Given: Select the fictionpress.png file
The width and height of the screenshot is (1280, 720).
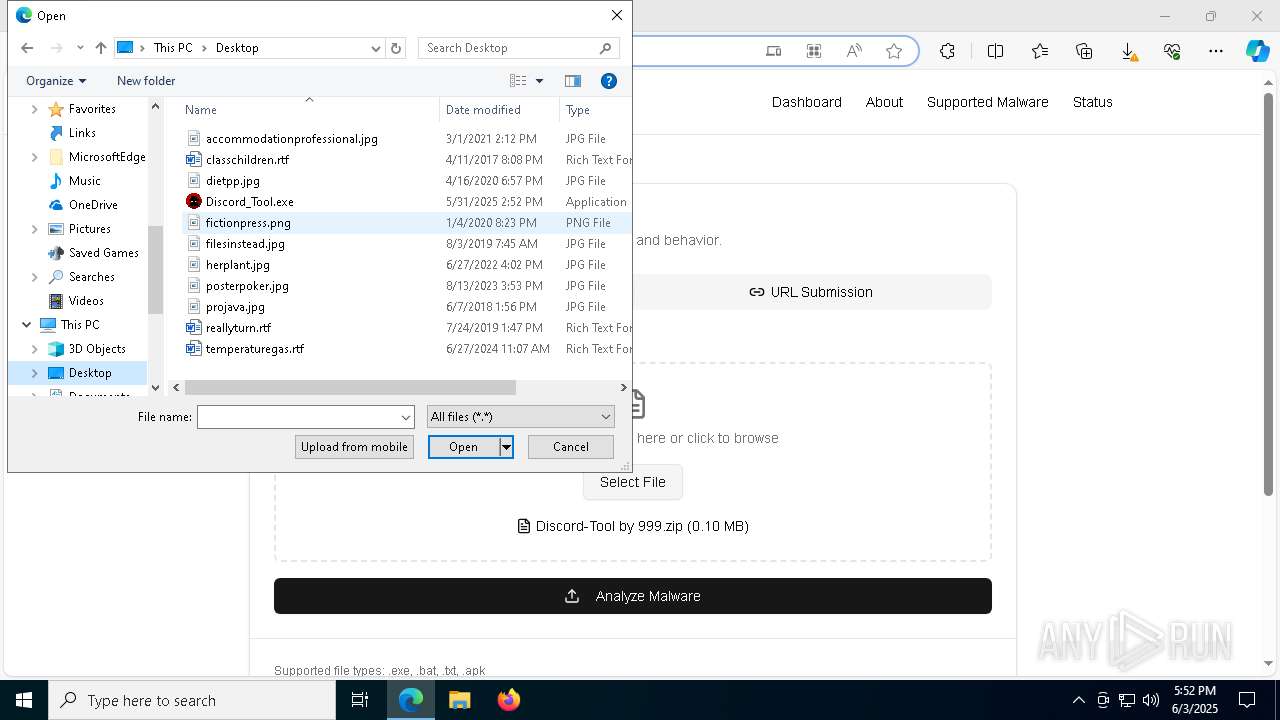Looking at the screenshot, I should pyautogui.click(x=248, y=223).
